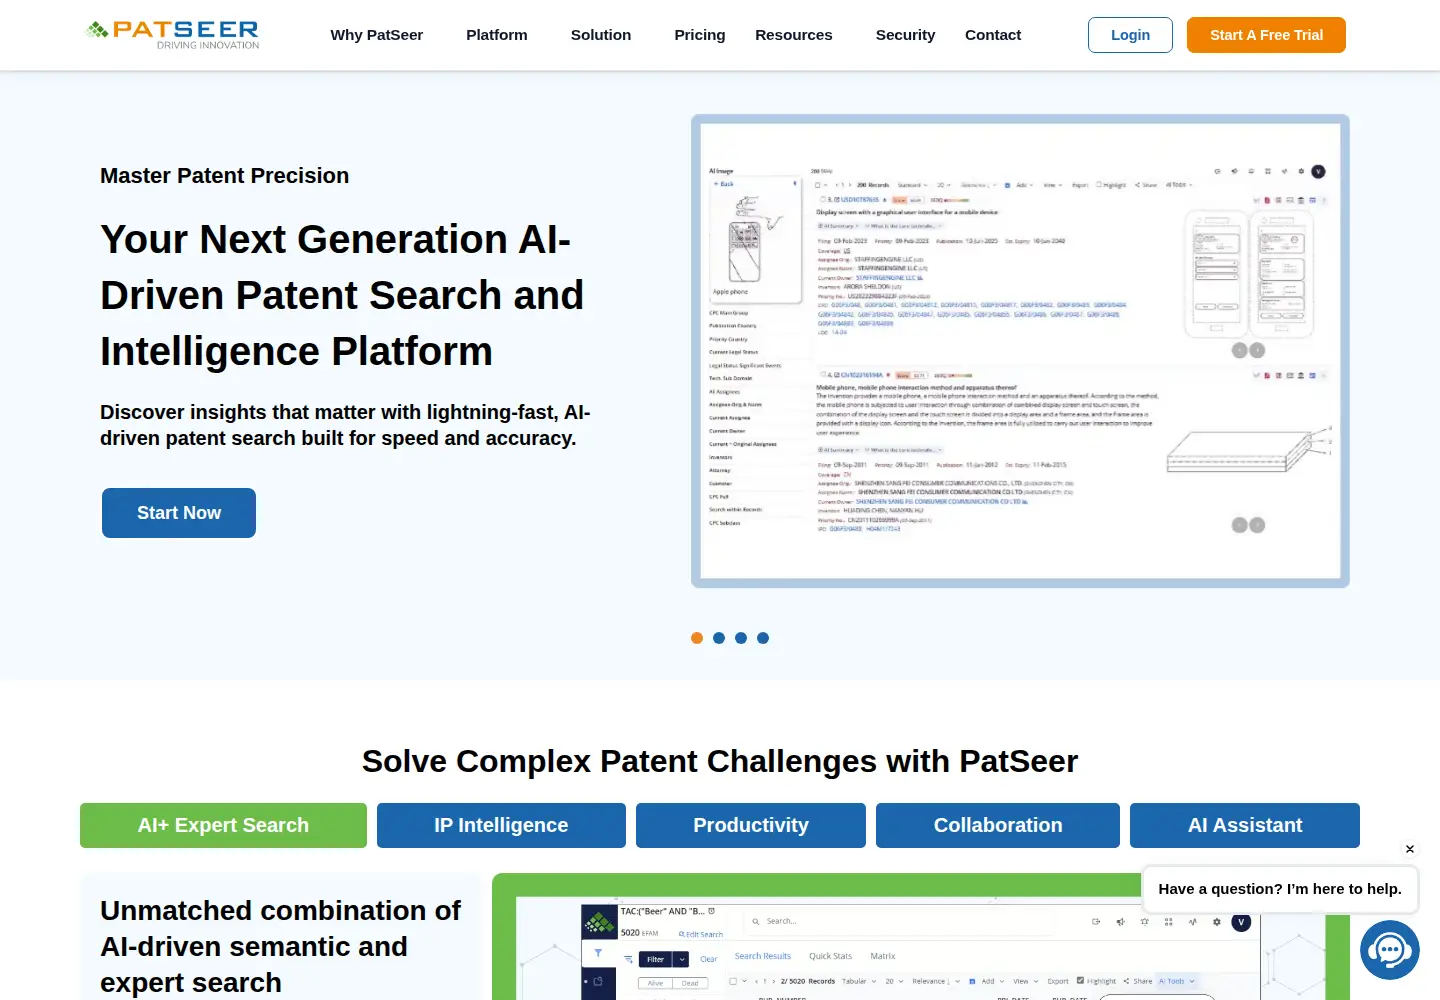Select the first orange carousel dot
The width and height of the screenshot is (1440, 1000).
(x=697, y=638)
